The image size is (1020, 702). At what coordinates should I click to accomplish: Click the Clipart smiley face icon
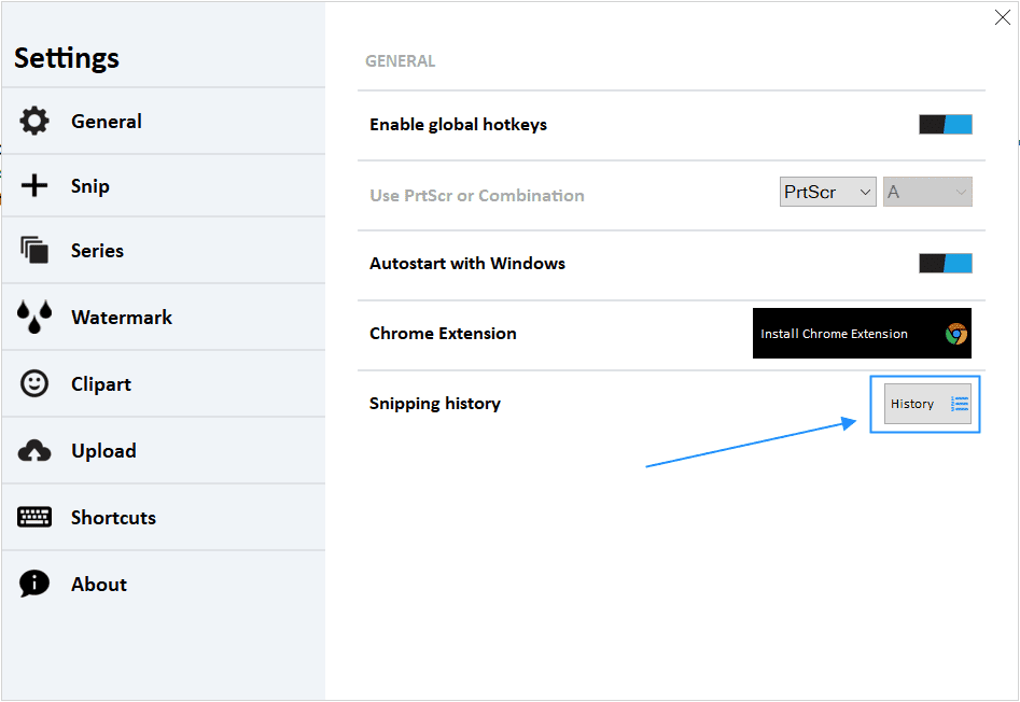[x=34, y=384]
